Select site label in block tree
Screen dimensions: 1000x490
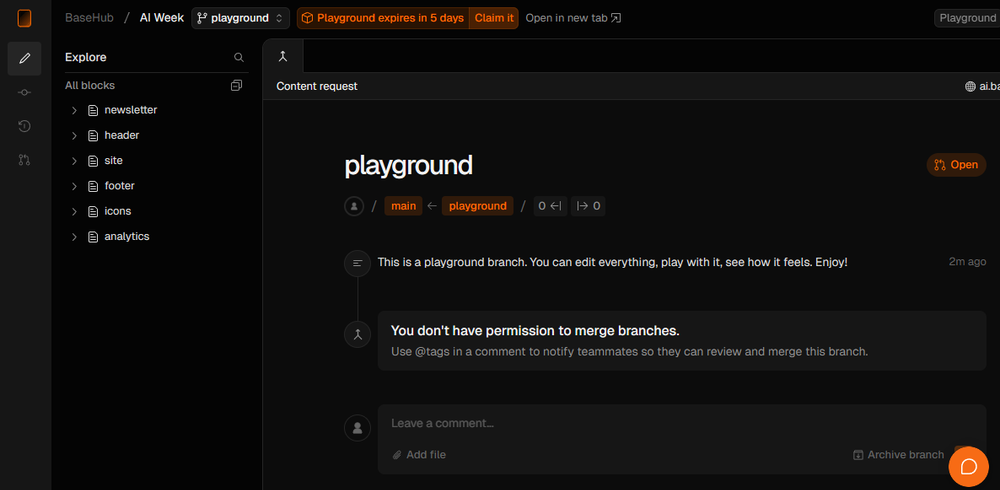point(114,161)
